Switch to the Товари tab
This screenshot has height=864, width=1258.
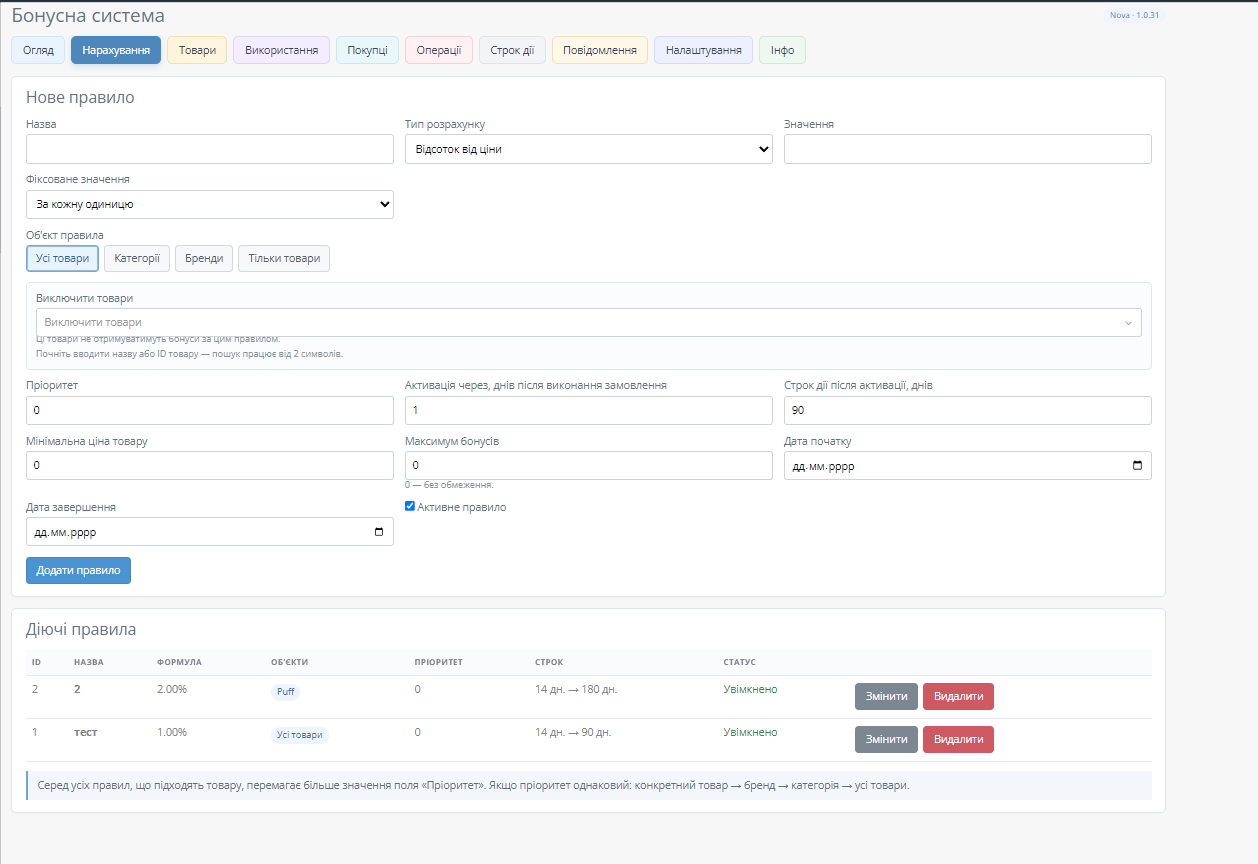pyautogui.click(x=197, y=50)
